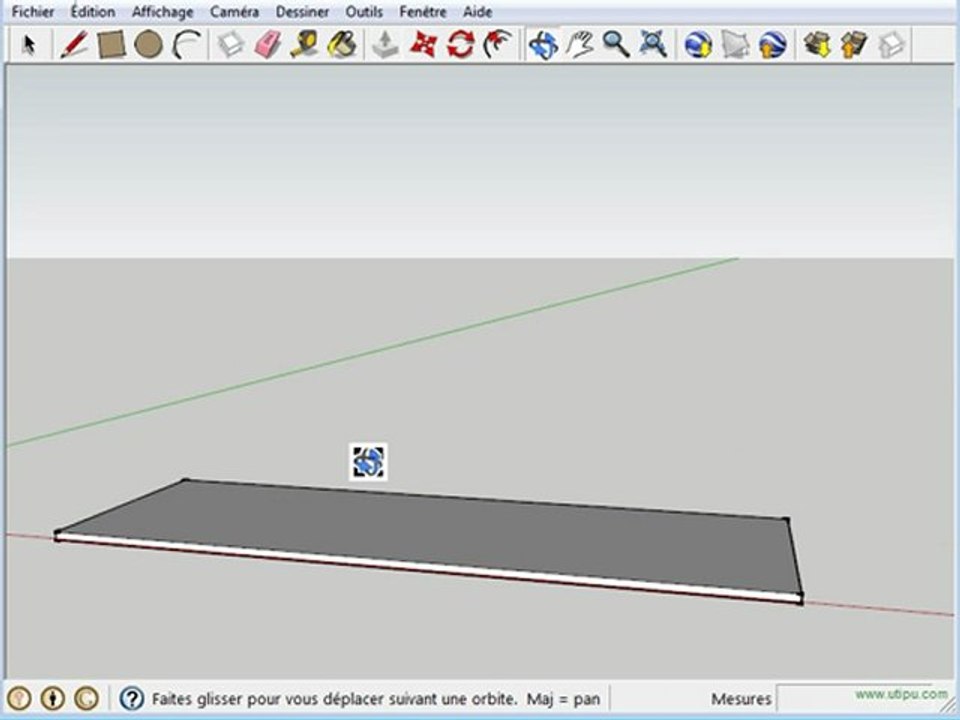
Task: Click the Orbit tool in toolbar
Action: tap(544, 45)
